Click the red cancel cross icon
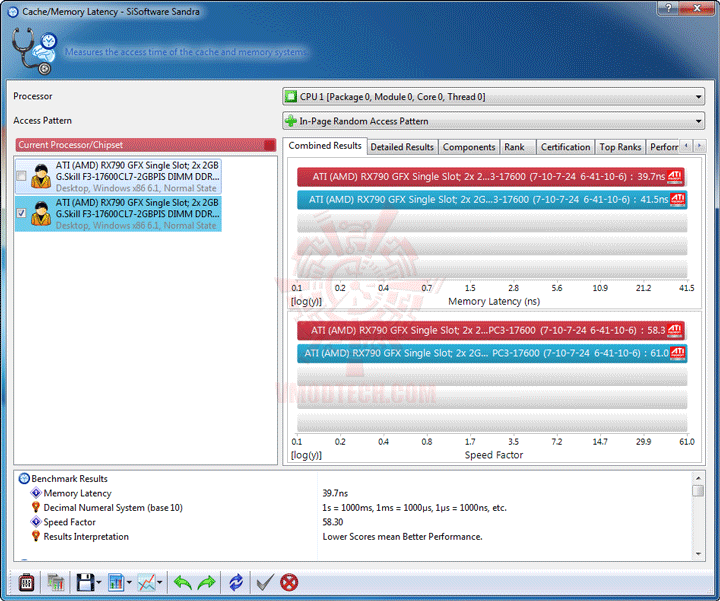This screenshot has height=601, width=720. [289, 582]
